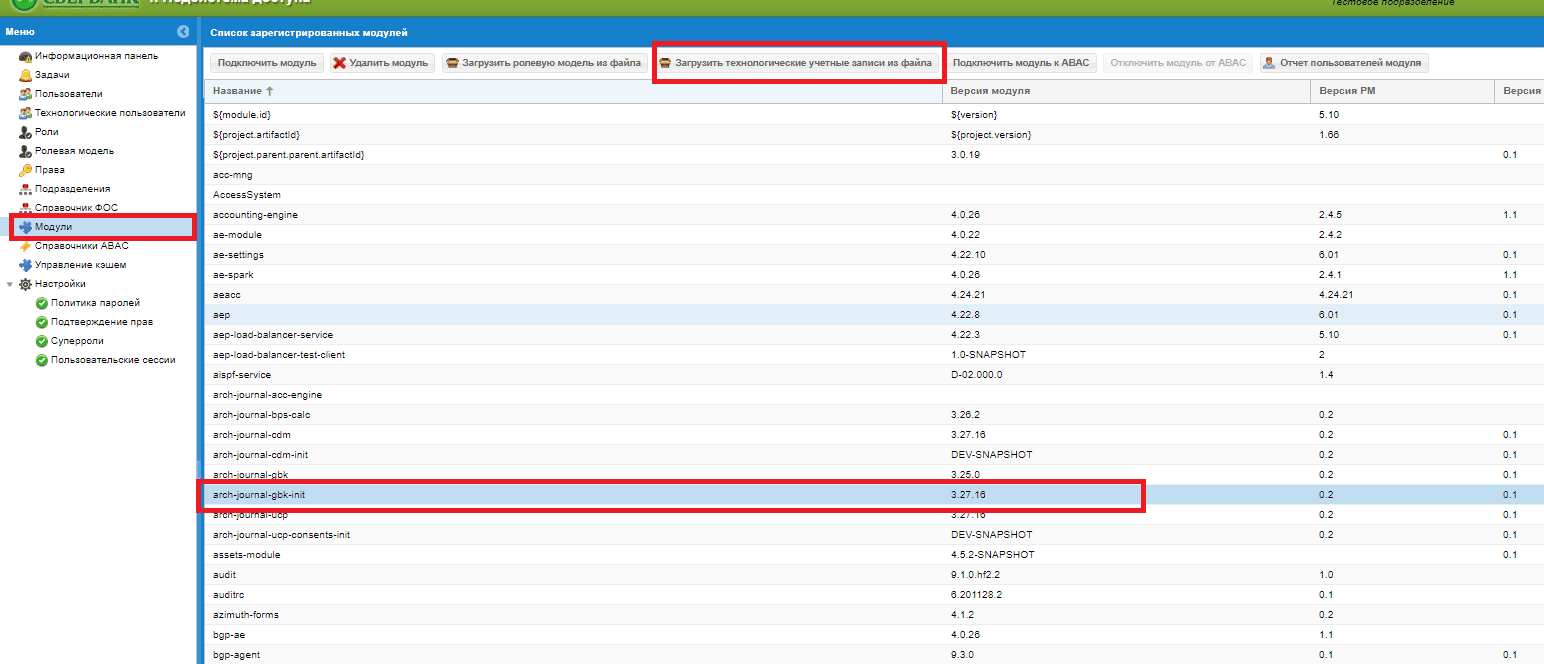Click the Справочники АВАС icon
This screenshot has width=1544, height=664.
tap(26, 246)
